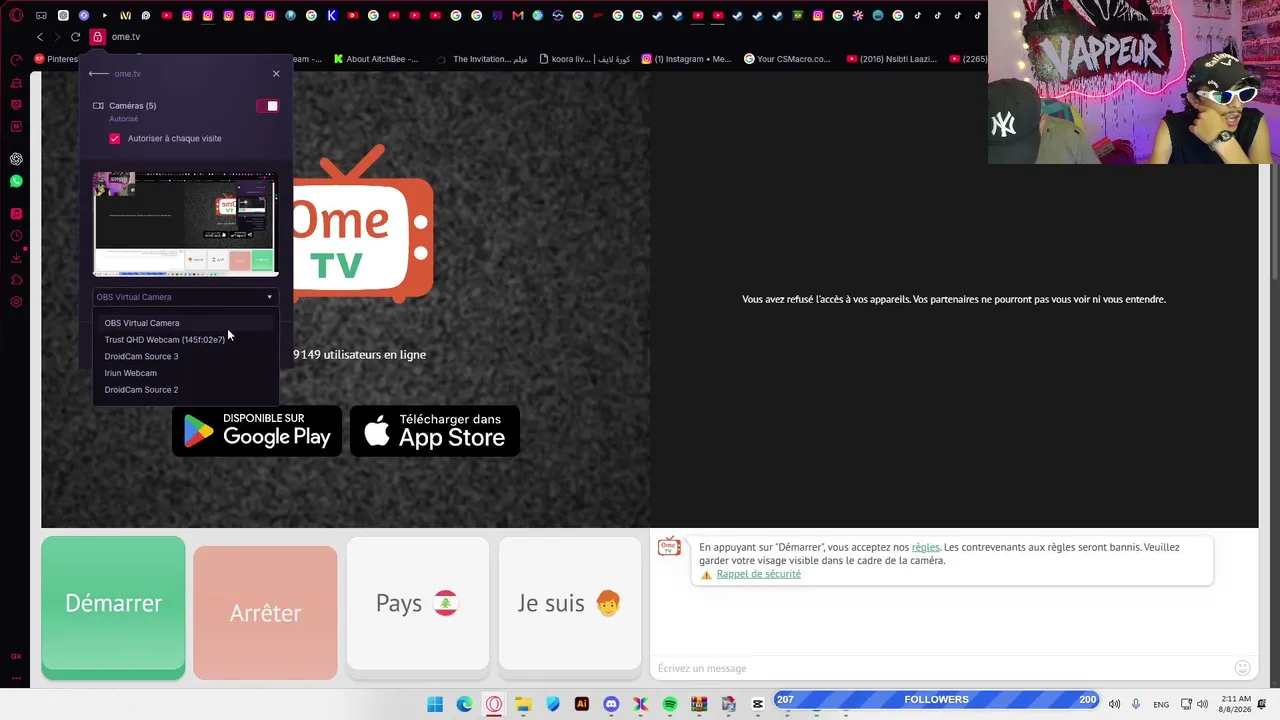The image size is (1280, 720).
Task: Open the Instagram bookmark in the bookmarks bar
Action: click(x=687, y=59)
